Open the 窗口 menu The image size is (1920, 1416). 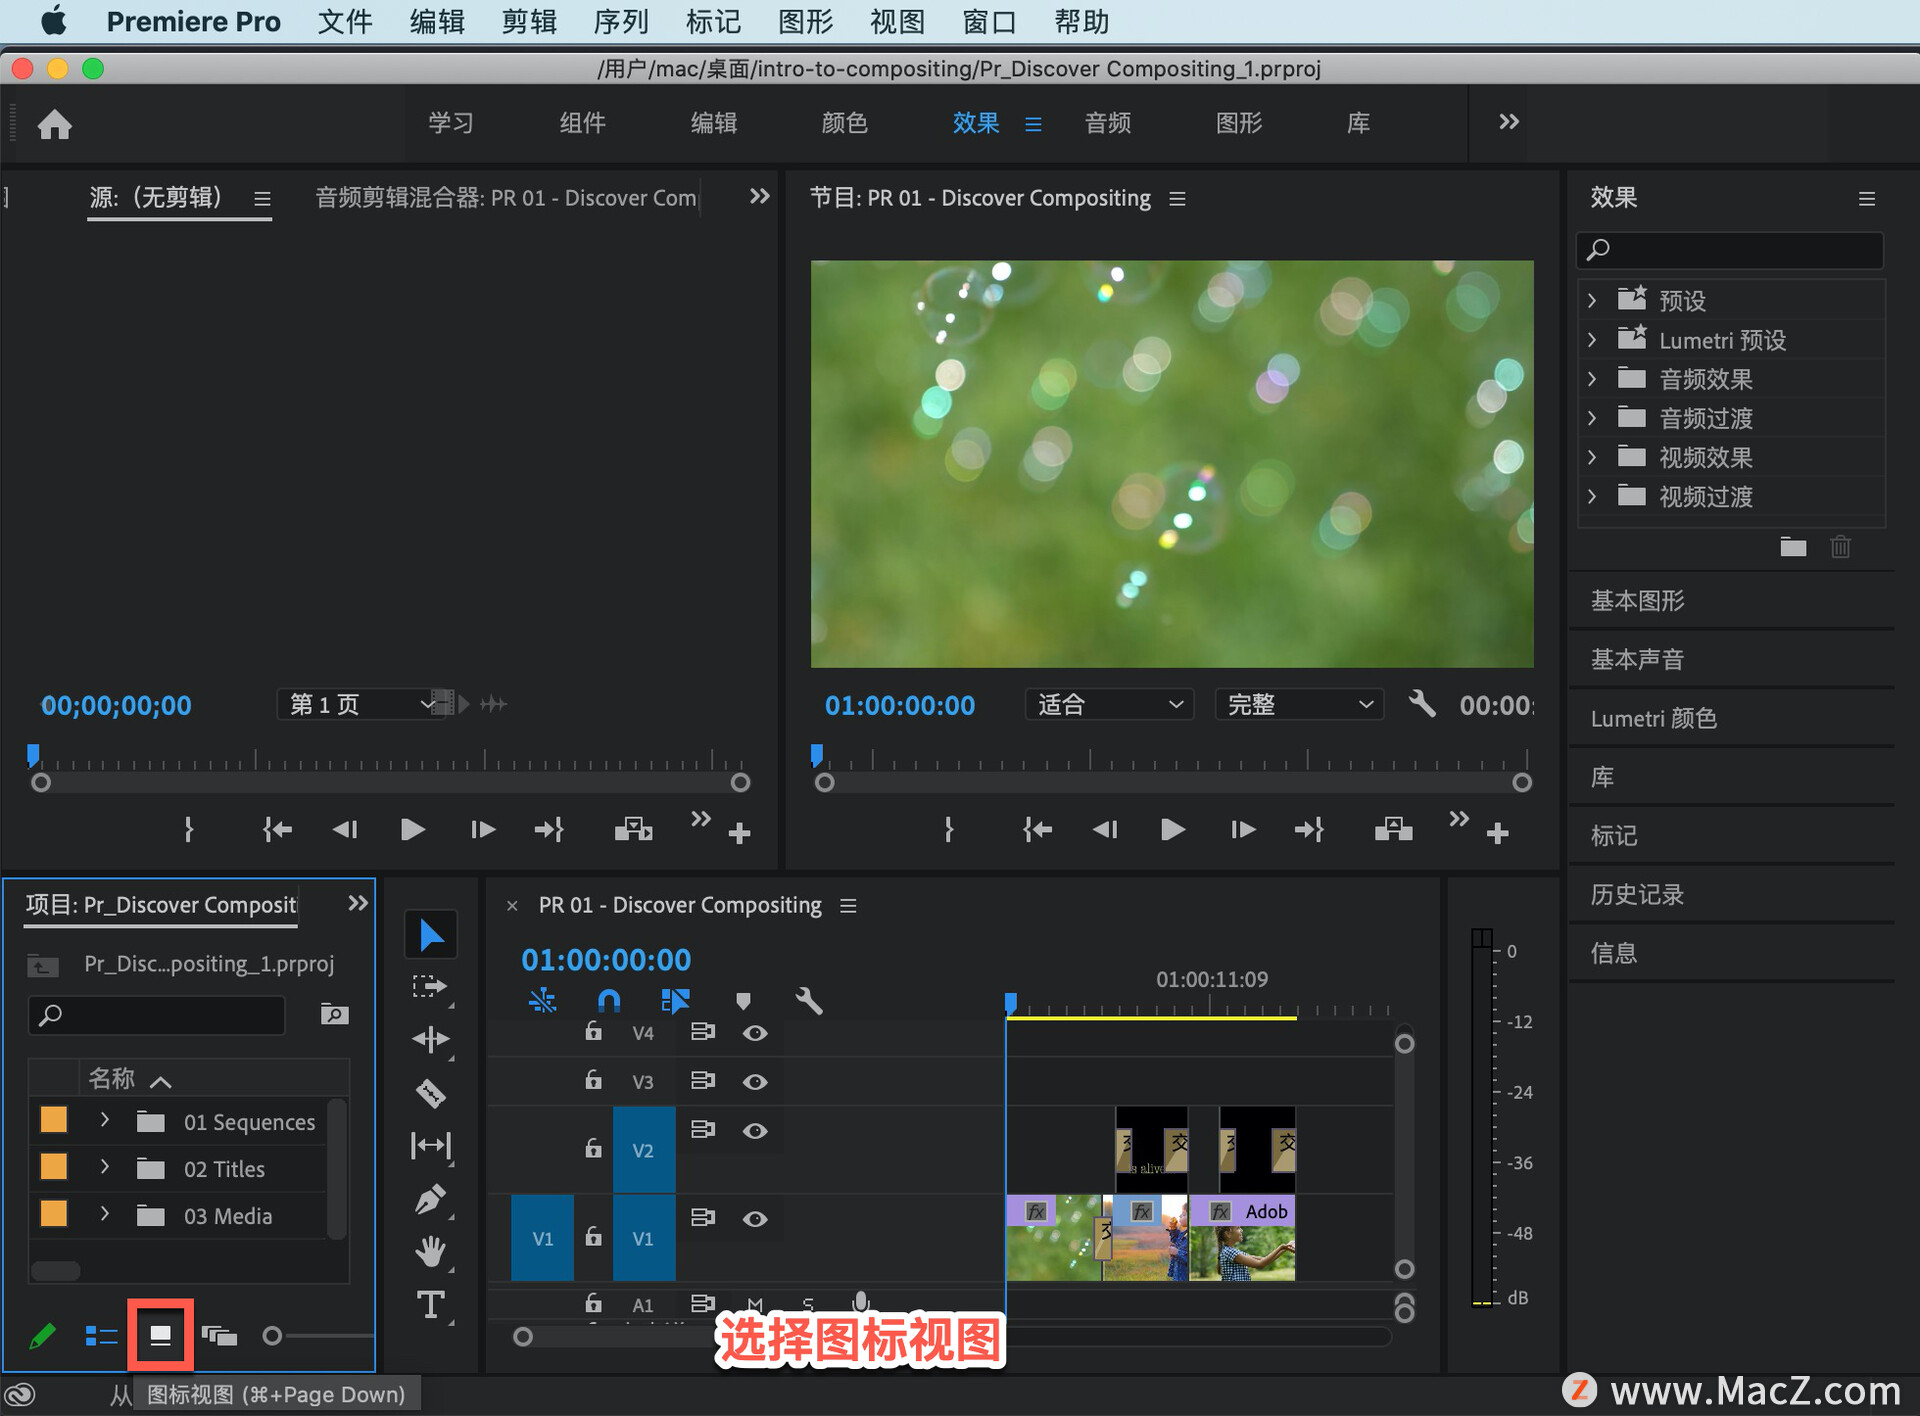(989, 21)
